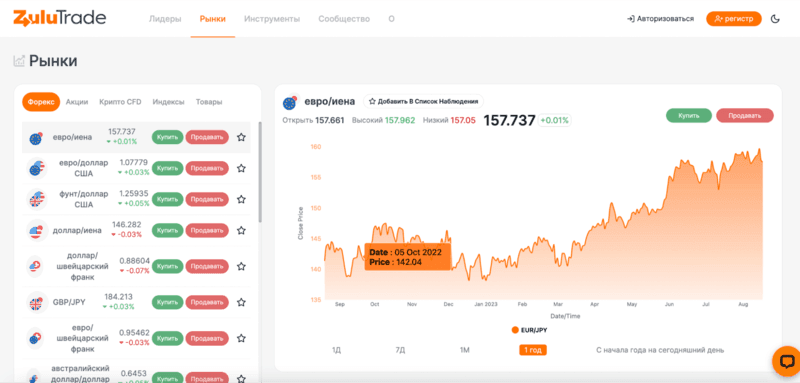Click the евро/иена flag icon in chart header

(x=290, y=103)
